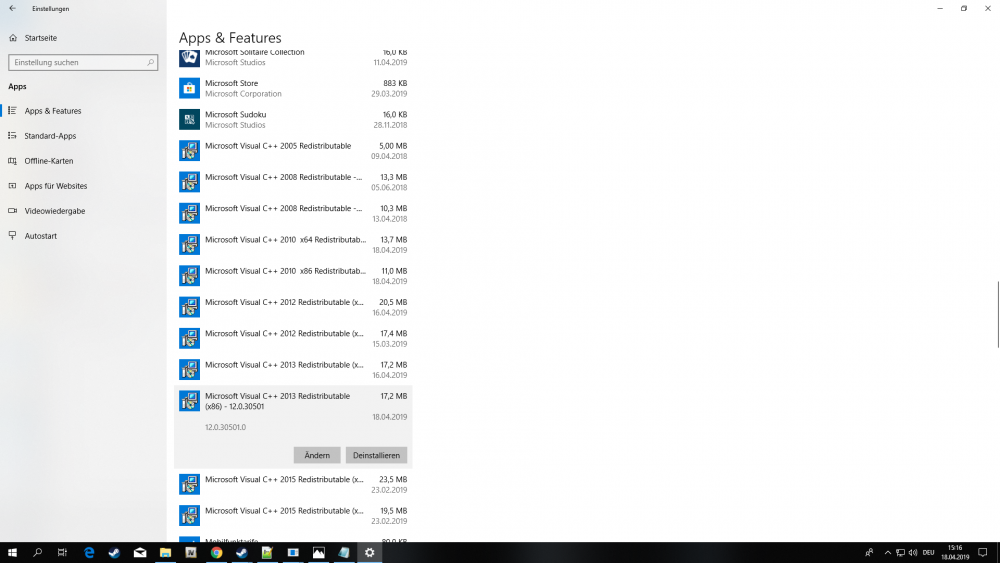Select Visual C++ 2010 x64 Redistributable text
Viewport: 1000px width, 563px height.
[286, 240]
